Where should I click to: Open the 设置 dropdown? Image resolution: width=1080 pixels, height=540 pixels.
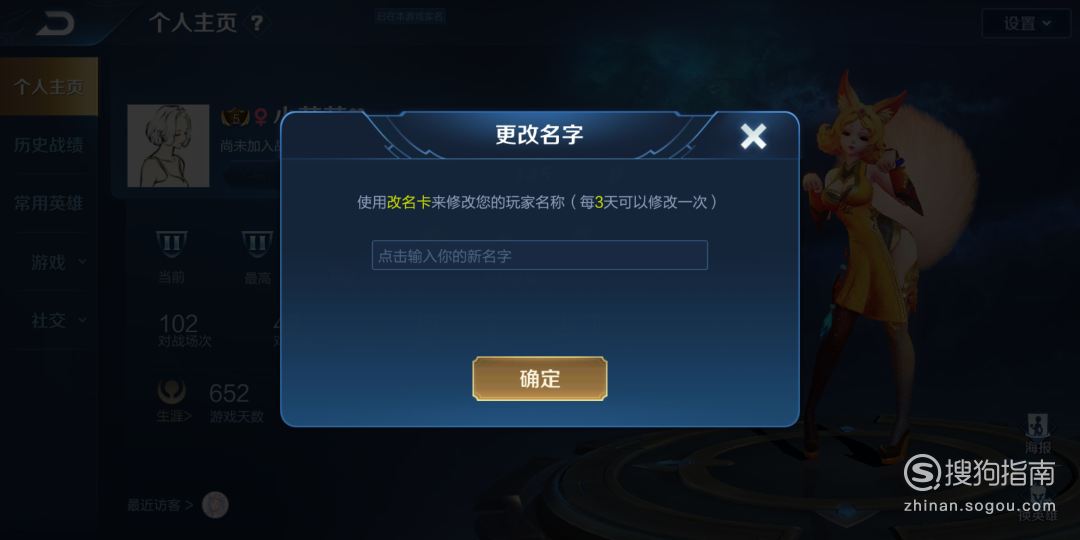pos(1026,23)
